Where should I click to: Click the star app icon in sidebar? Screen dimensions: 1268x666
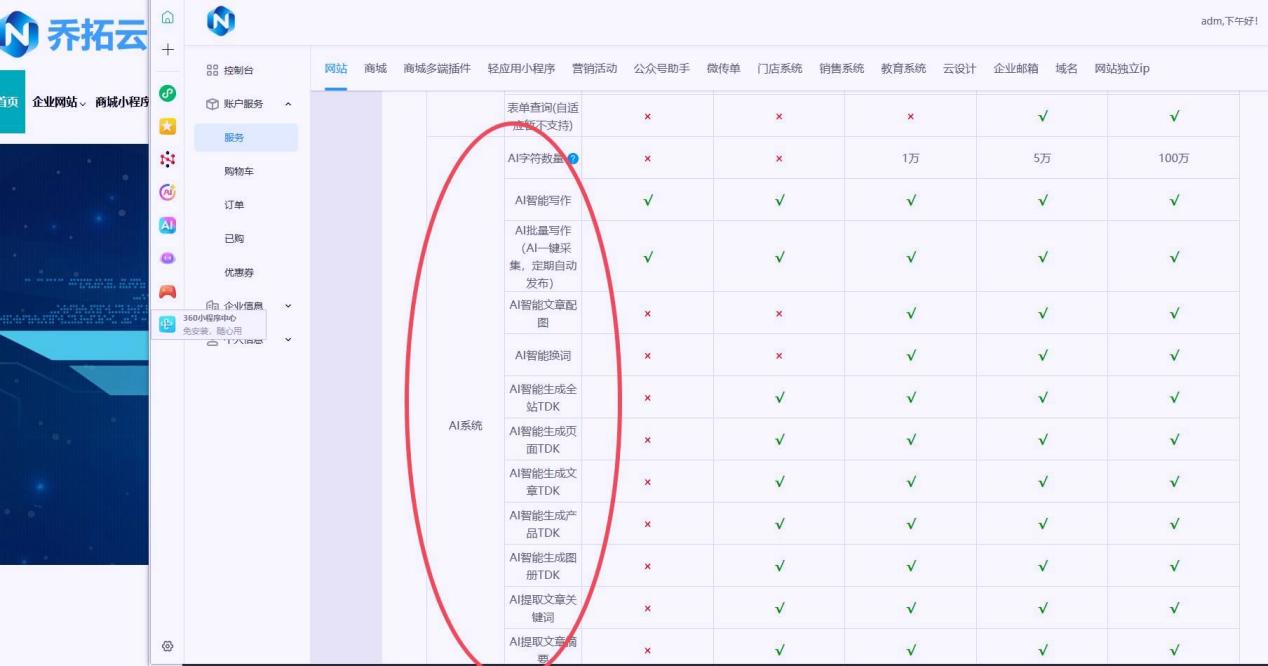(x=168, y=126)
